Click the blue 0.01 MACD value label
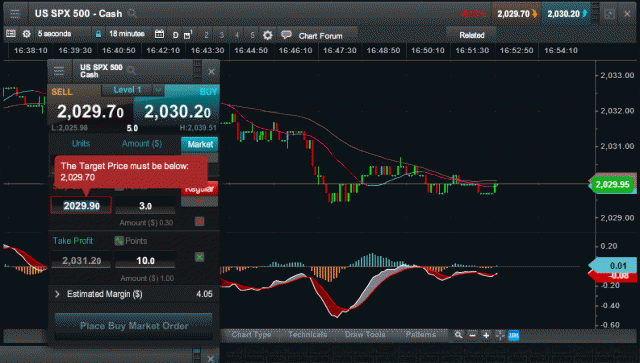The image size is (640, 363). (613, 265)
